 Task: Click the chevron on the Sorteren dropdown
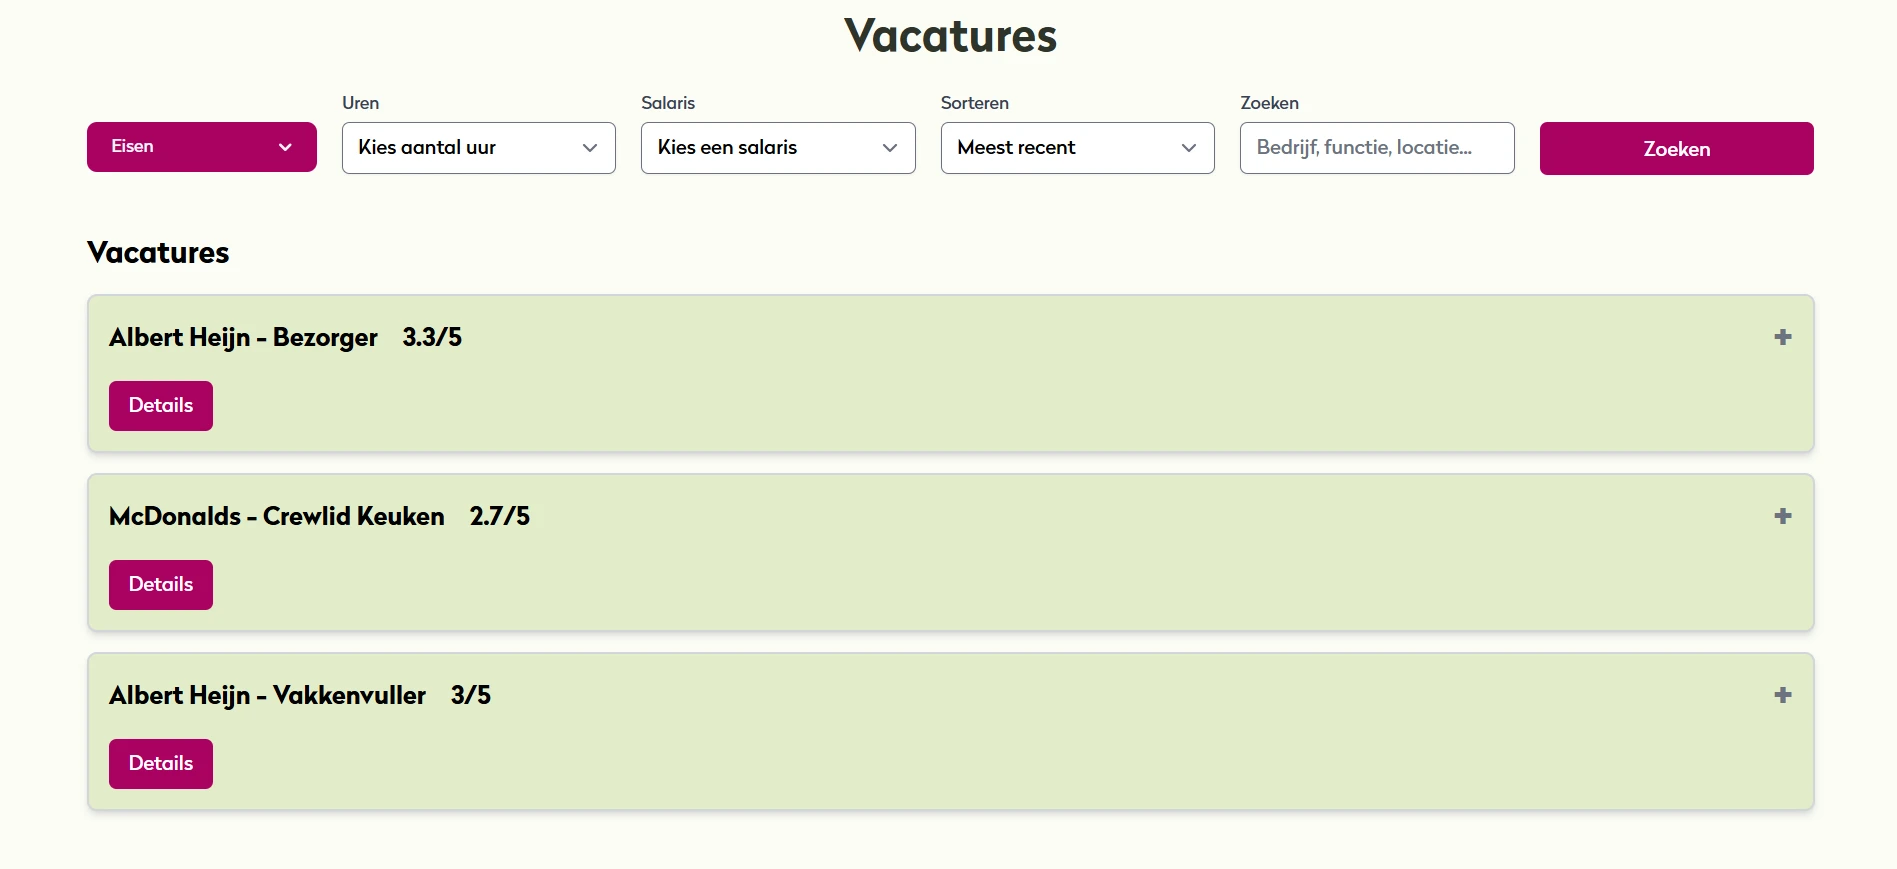1188,147
